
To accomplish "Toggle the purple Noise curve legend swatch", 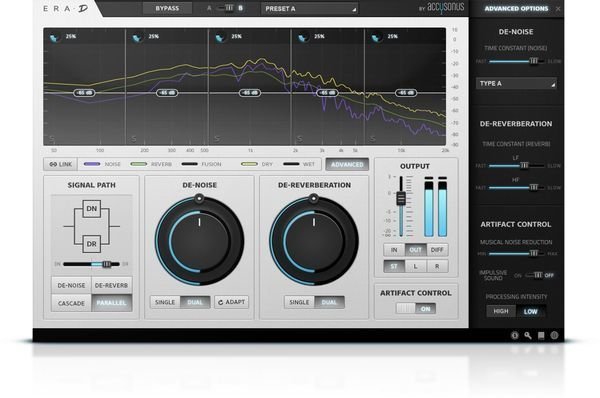I will [92, 164].
